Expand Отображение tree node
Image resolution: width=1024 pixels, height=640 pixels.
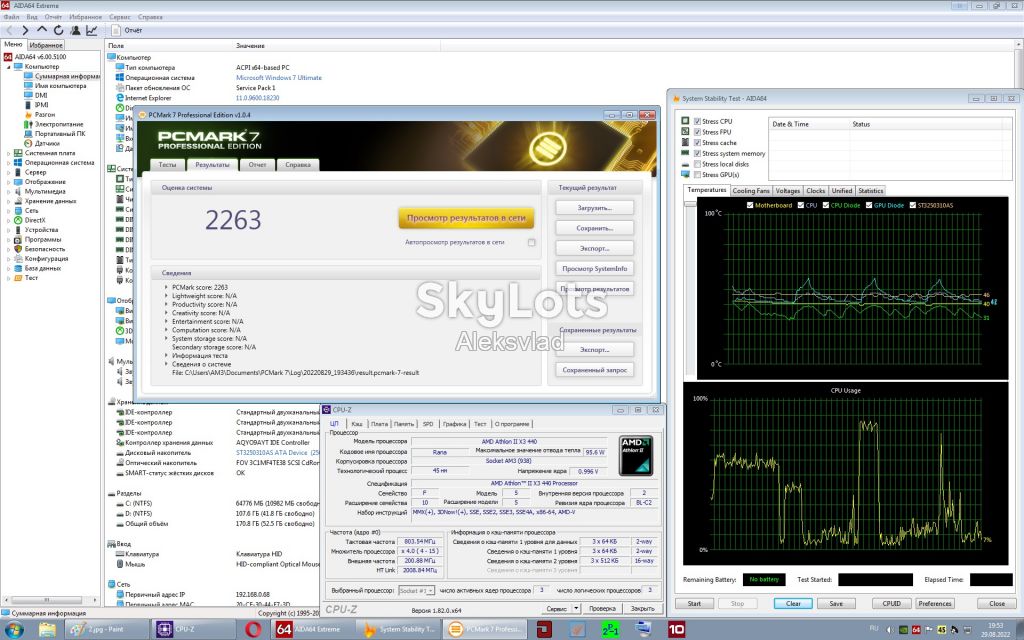pos(8,182)
